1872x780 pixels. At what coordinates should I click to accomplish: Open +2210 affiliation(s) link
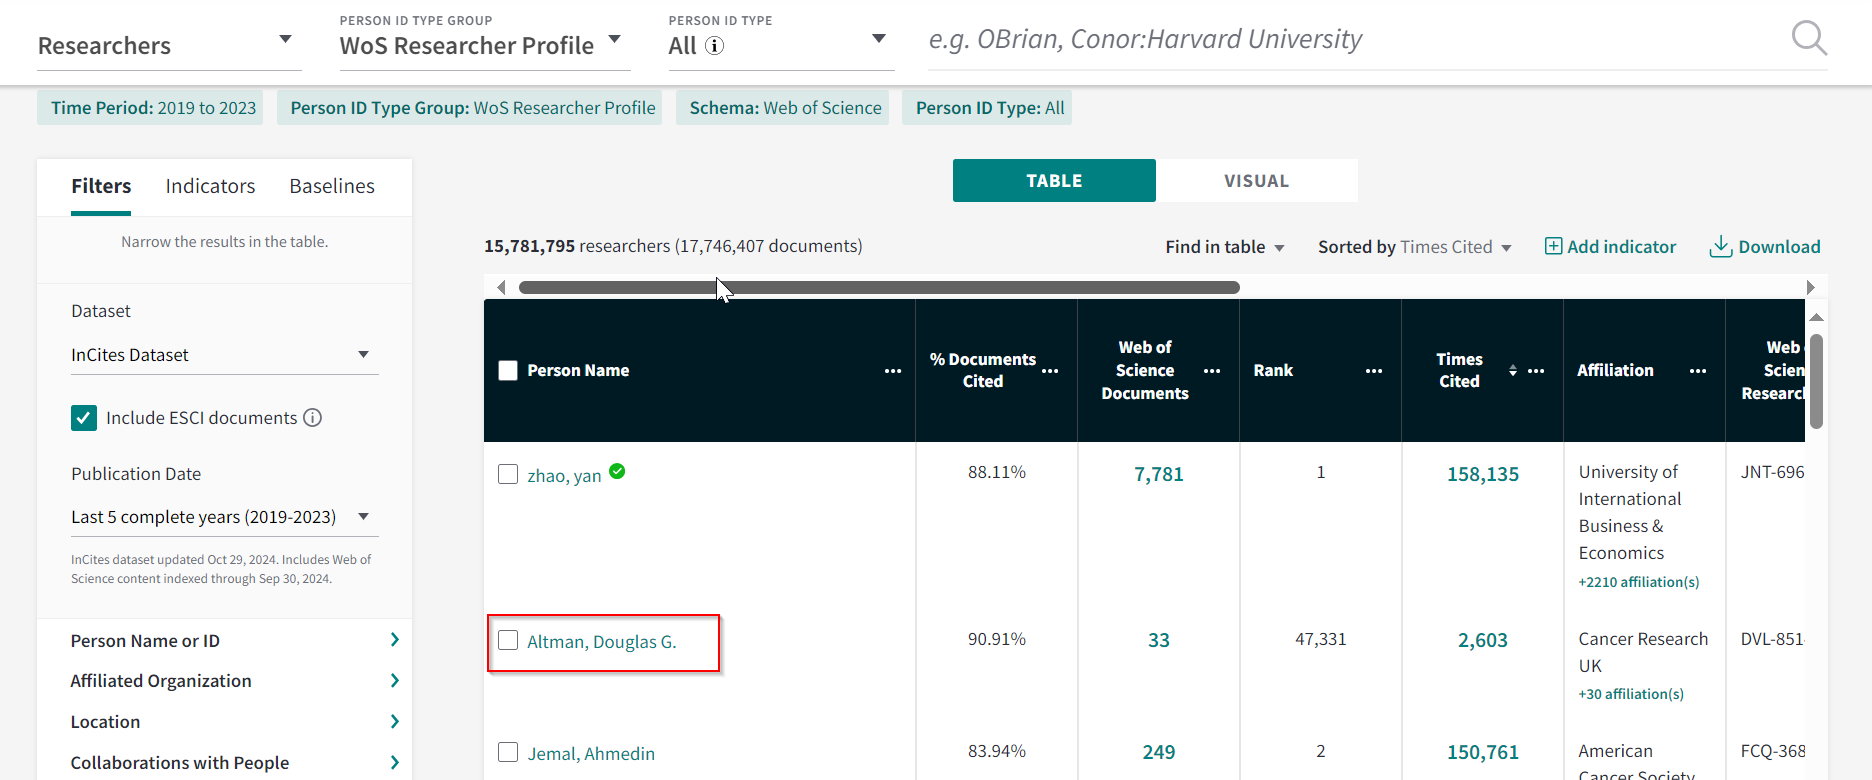click(1639, 582)
